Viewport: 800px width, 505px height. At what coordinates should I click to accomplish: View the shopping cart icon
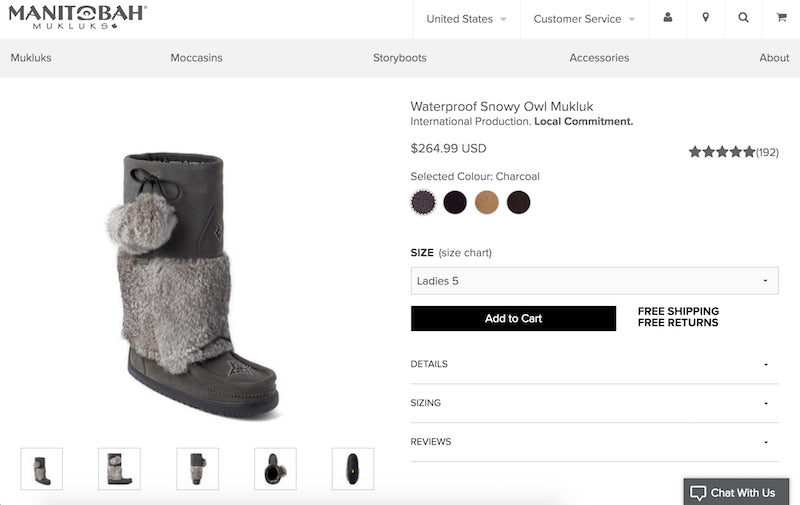pyautogui.click(x=781, y=18)
